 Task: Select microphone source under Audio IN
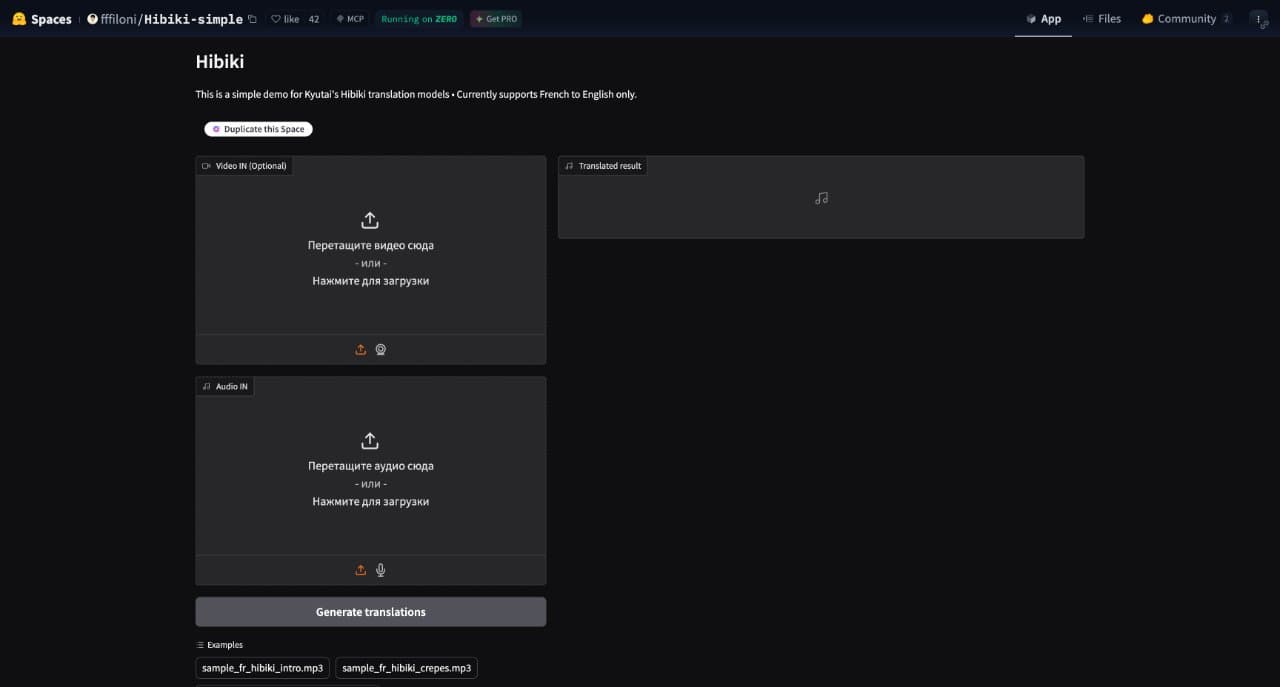381,570
